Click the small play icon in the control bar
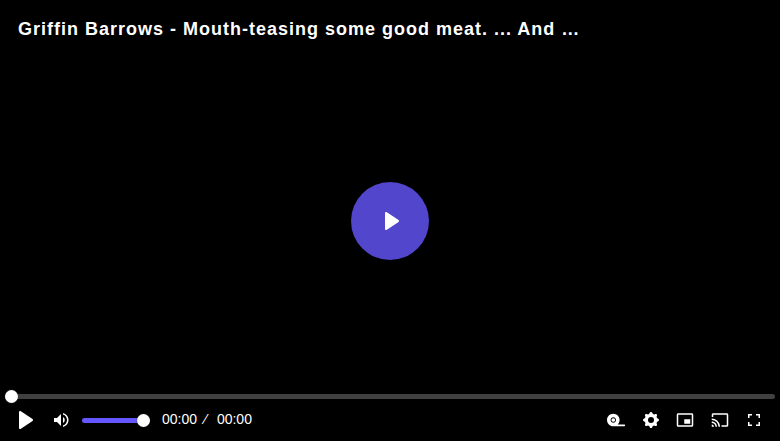780x441 pixels. tap(25, 420)
